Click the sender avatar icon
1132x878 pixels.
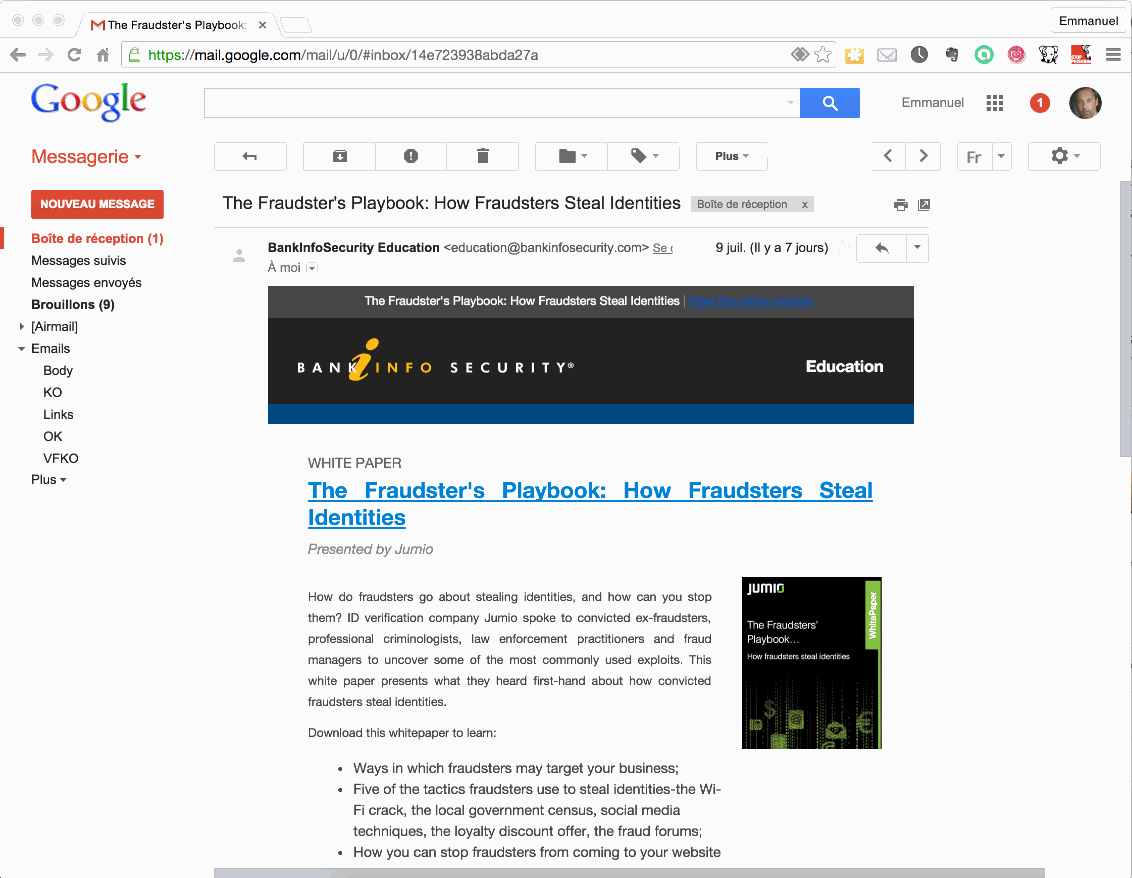click(239, 256)
